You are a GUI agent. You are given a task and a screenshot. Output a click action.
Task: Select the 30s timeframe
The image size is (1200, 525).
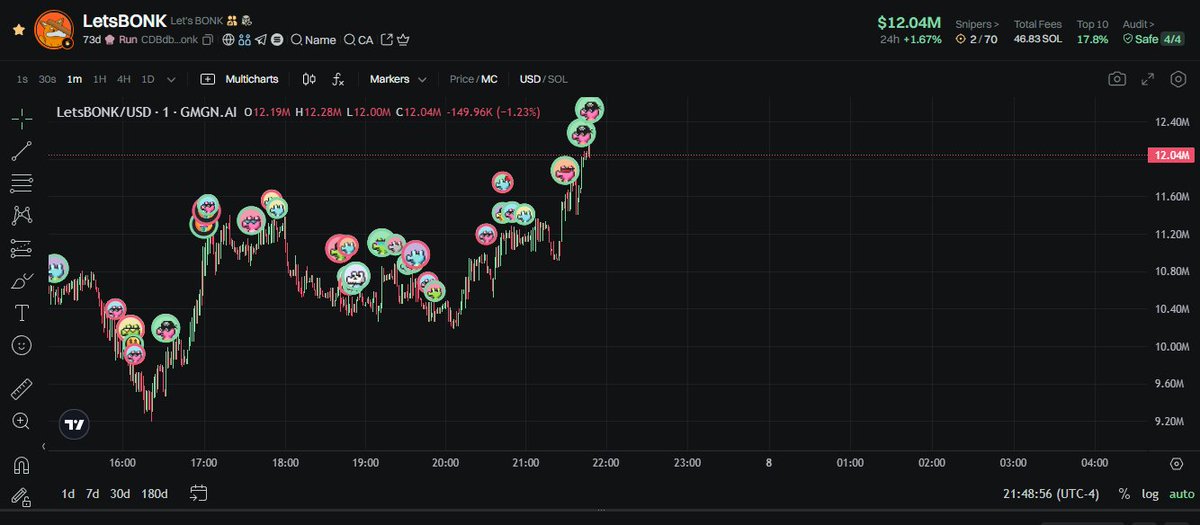point(47,79)
